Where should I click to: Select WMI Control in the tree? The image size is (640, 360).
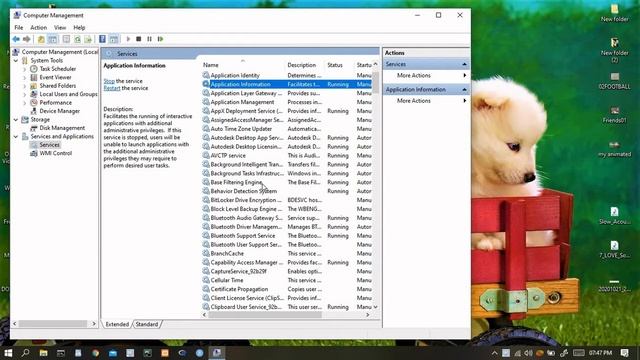coord(56,153)
